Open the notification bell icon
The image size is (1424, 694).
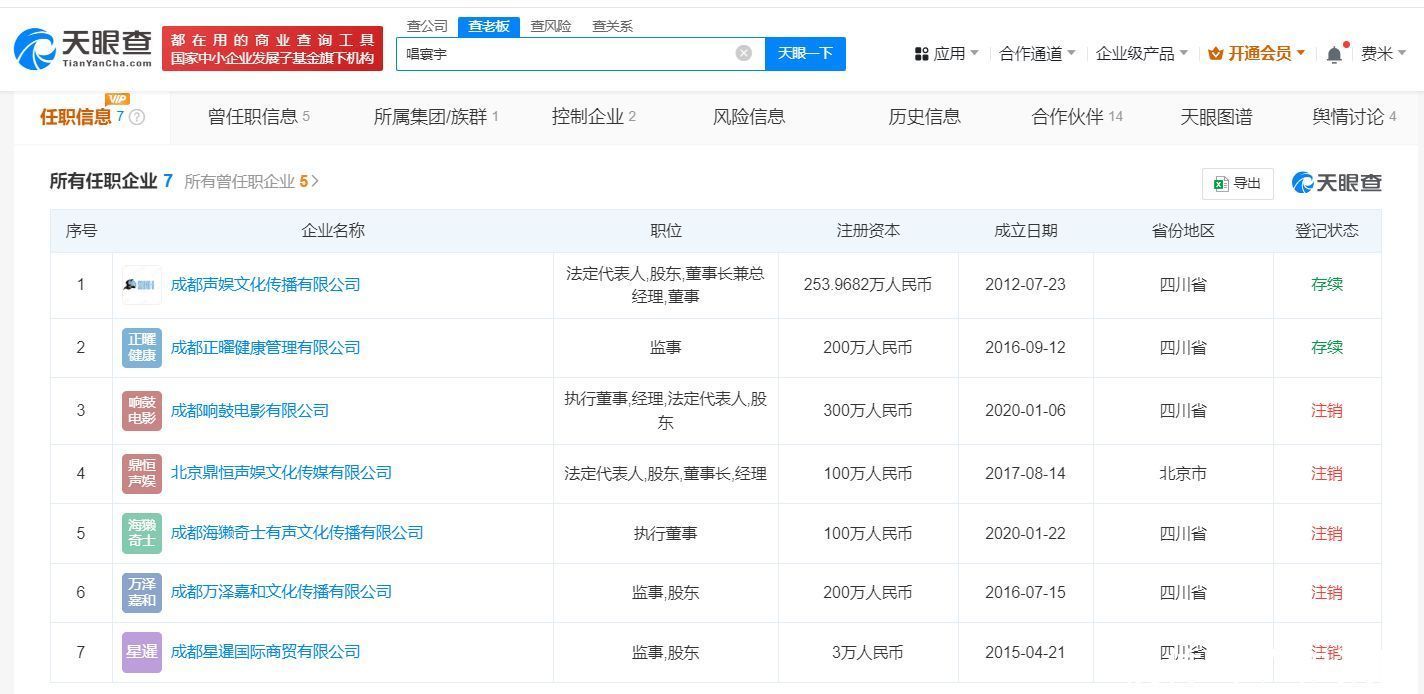click(x=1334, y=54)
